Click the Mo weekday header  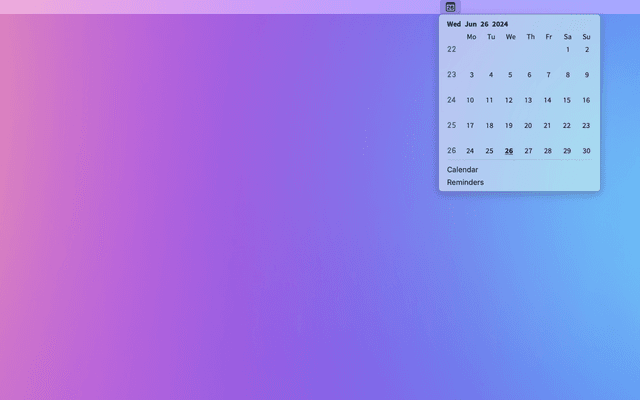(471, 37)
